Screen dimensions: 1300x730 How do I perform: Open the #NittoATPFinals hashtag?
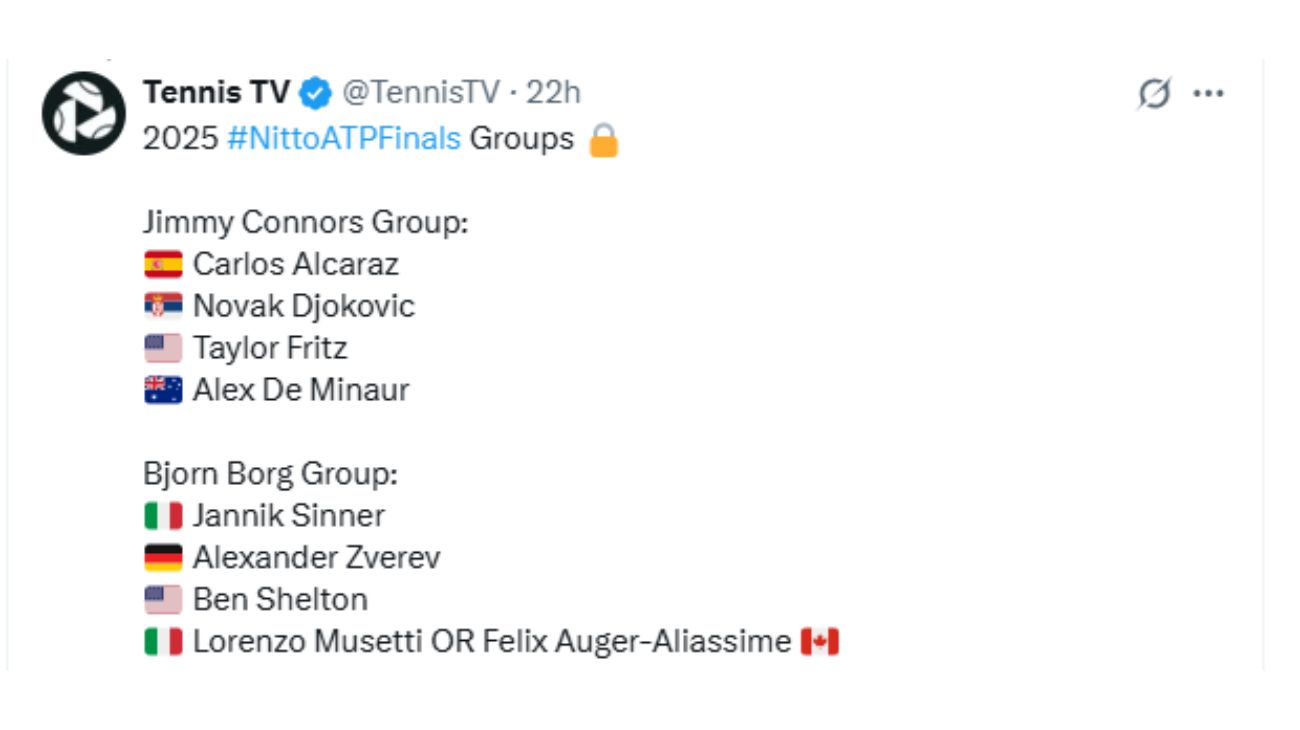click(344, 138)
